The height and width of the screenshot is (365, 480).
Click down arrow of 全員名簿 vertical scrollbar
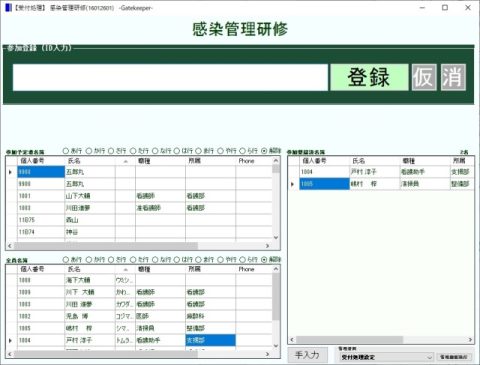pyautogui.click(x=276, y=346)
